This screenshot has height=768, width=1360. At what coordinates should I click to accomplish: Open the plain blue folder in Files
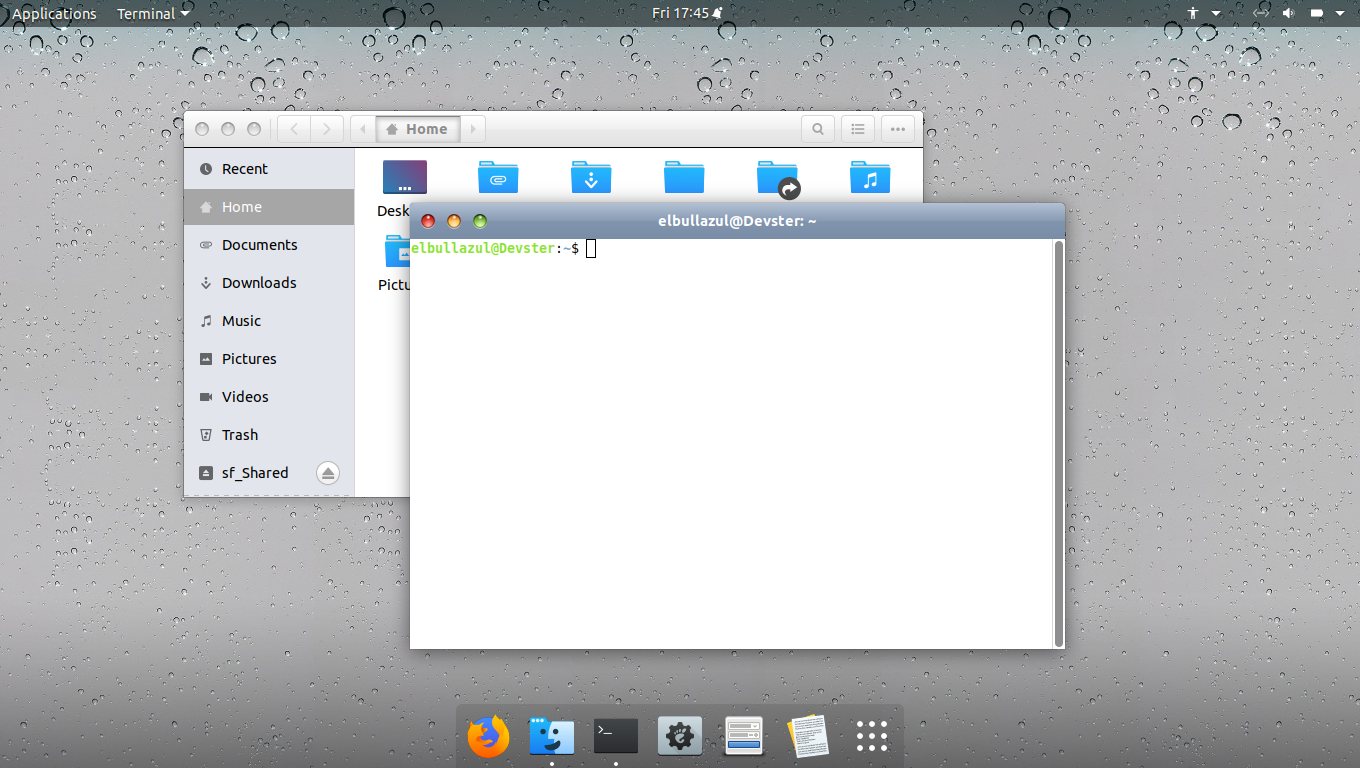pyautogui.click(x=684, y=177)
